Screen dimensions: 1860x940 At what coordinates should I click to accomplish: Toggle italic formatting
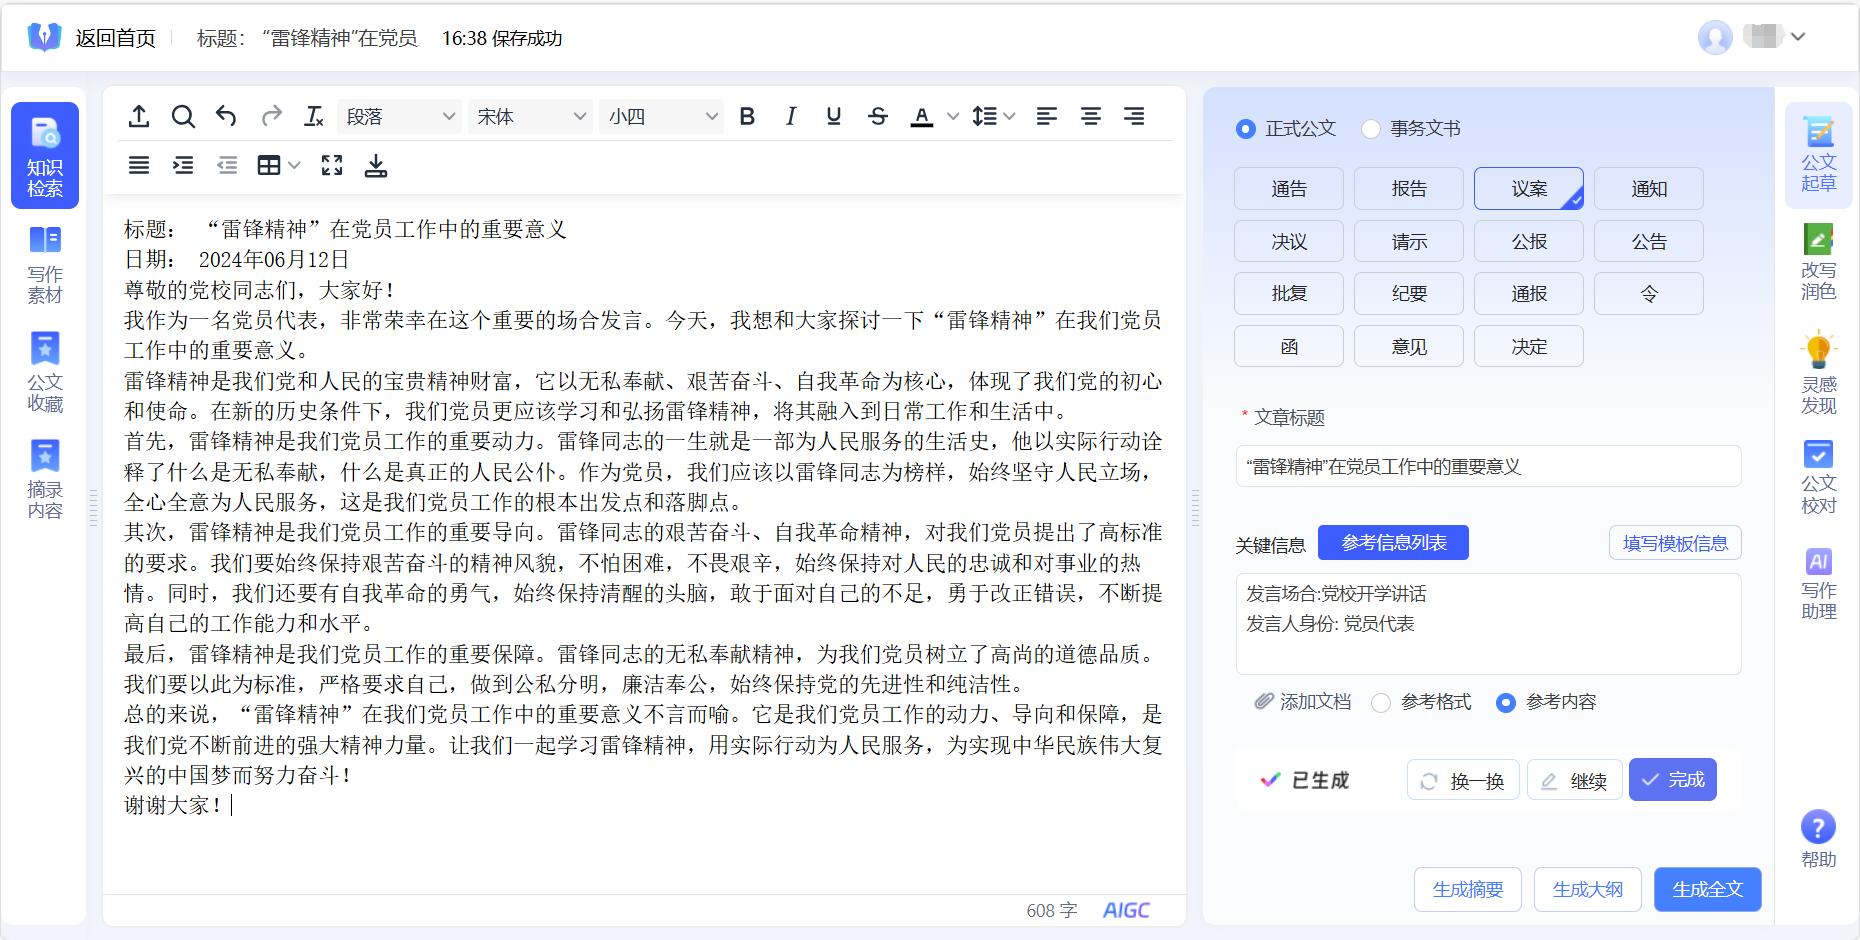791,117
